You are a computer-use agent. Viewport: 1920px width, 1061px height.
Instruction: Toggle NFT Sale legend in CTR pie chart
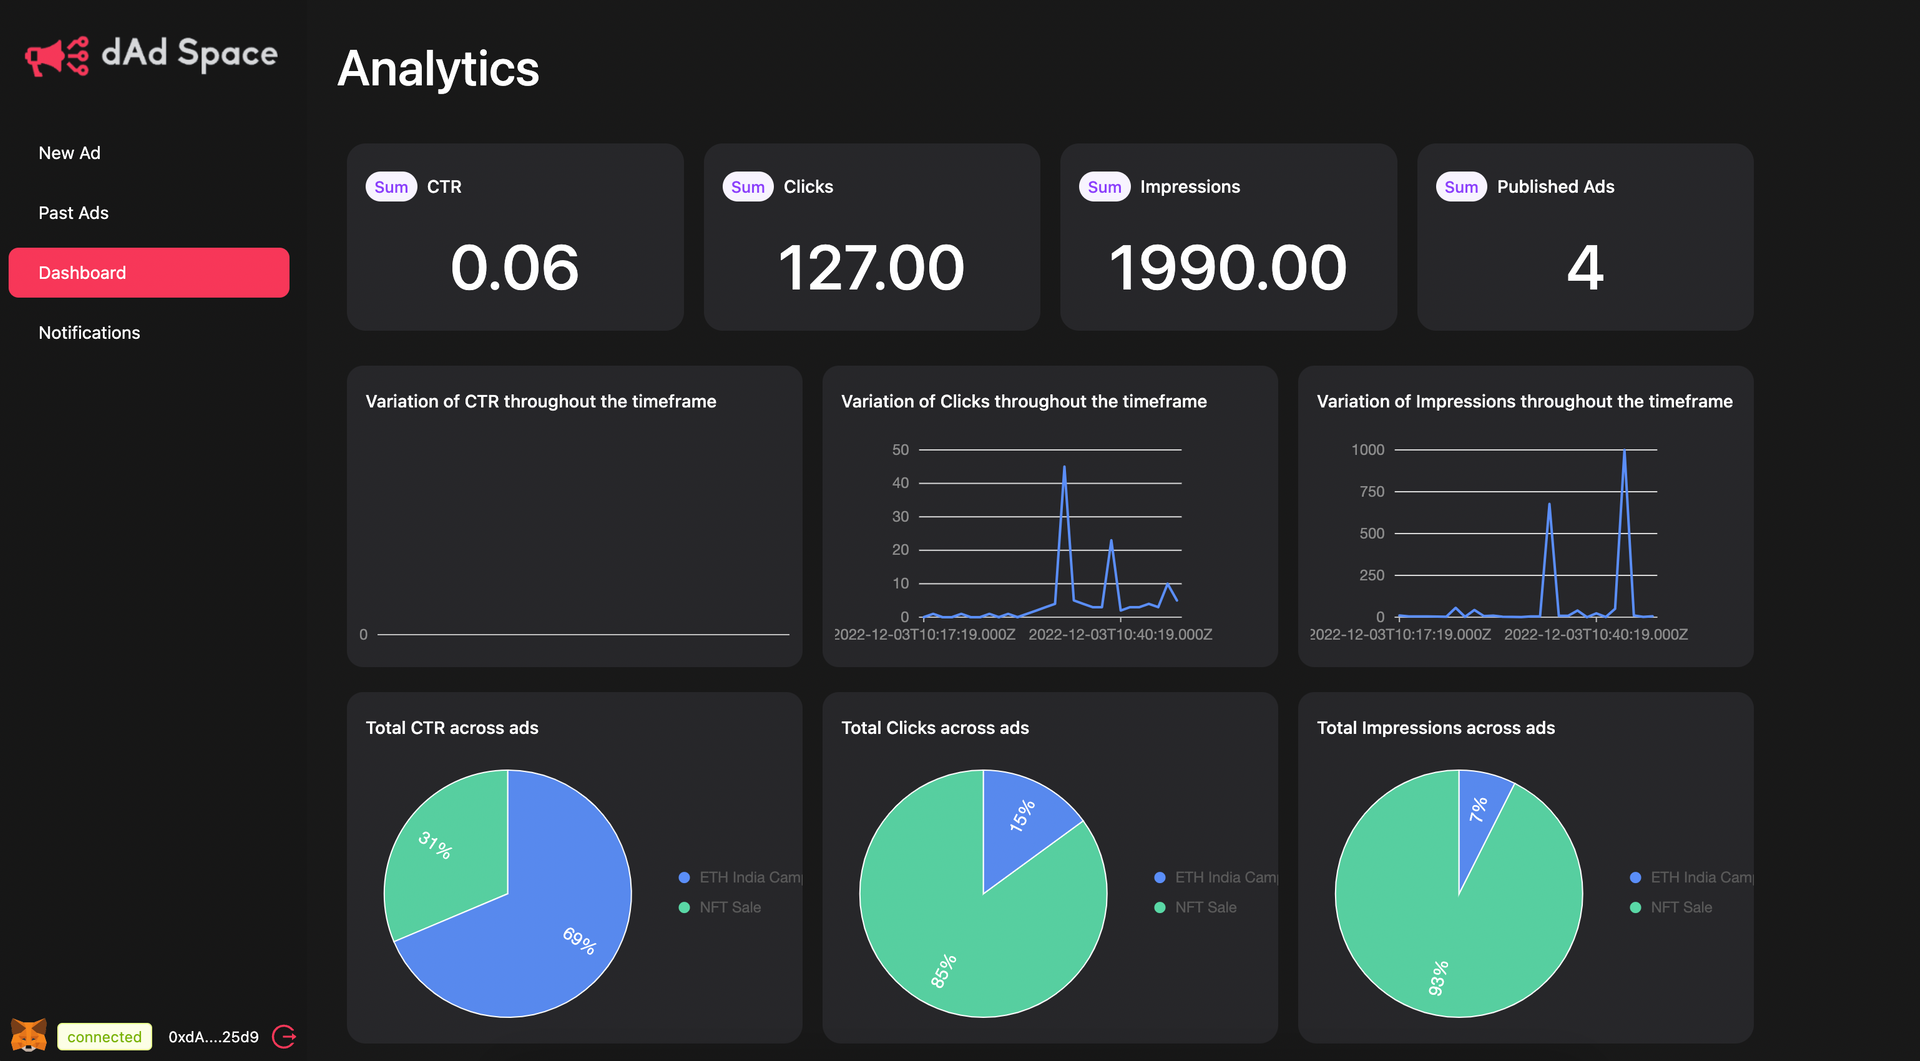(x=720, y=907)
